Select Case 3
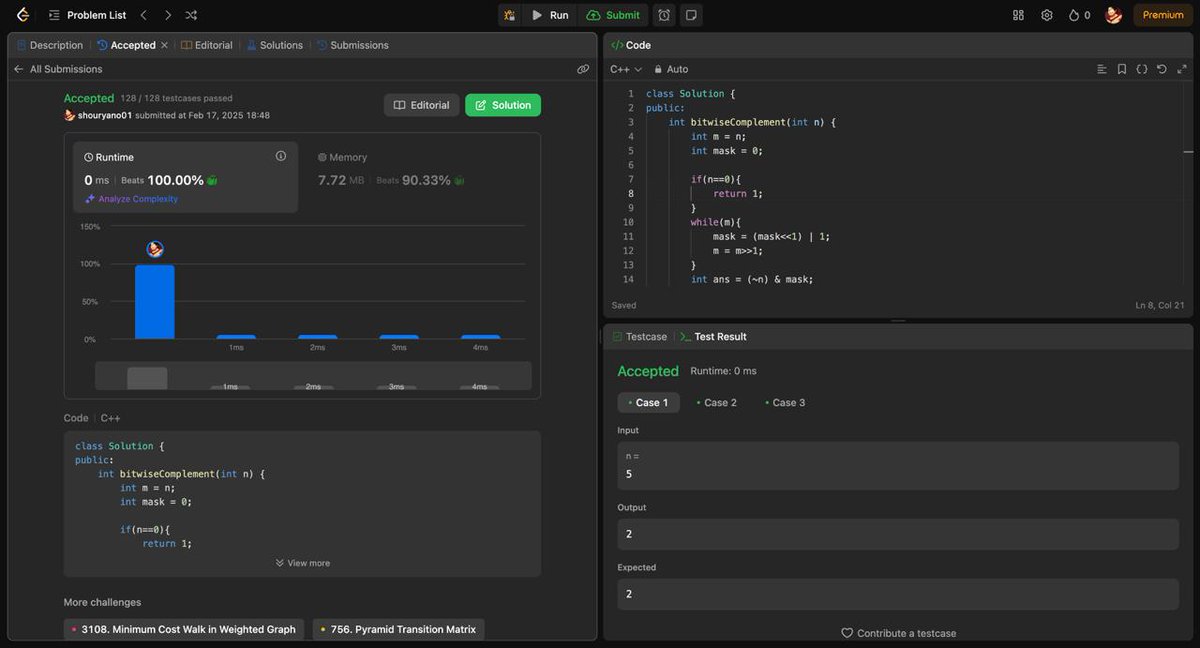Screen dimensions: 1200x648 pyautogui.click(x=785, y=403)
